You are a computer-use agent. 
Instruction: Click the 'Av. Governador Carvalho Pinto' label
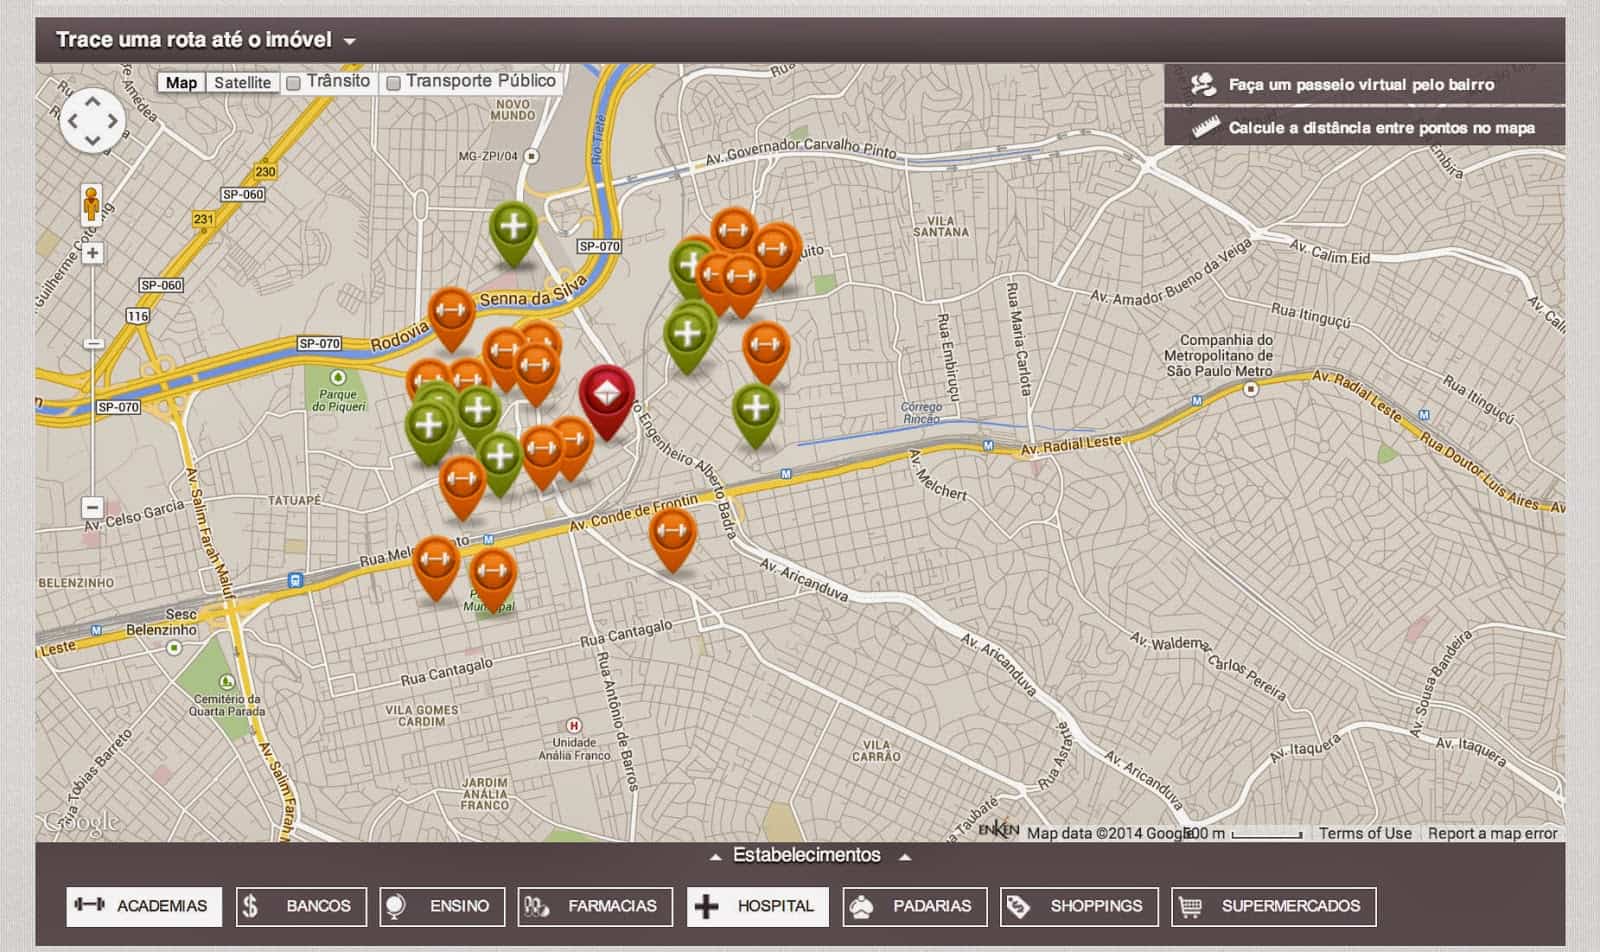(x=801, y=150)
